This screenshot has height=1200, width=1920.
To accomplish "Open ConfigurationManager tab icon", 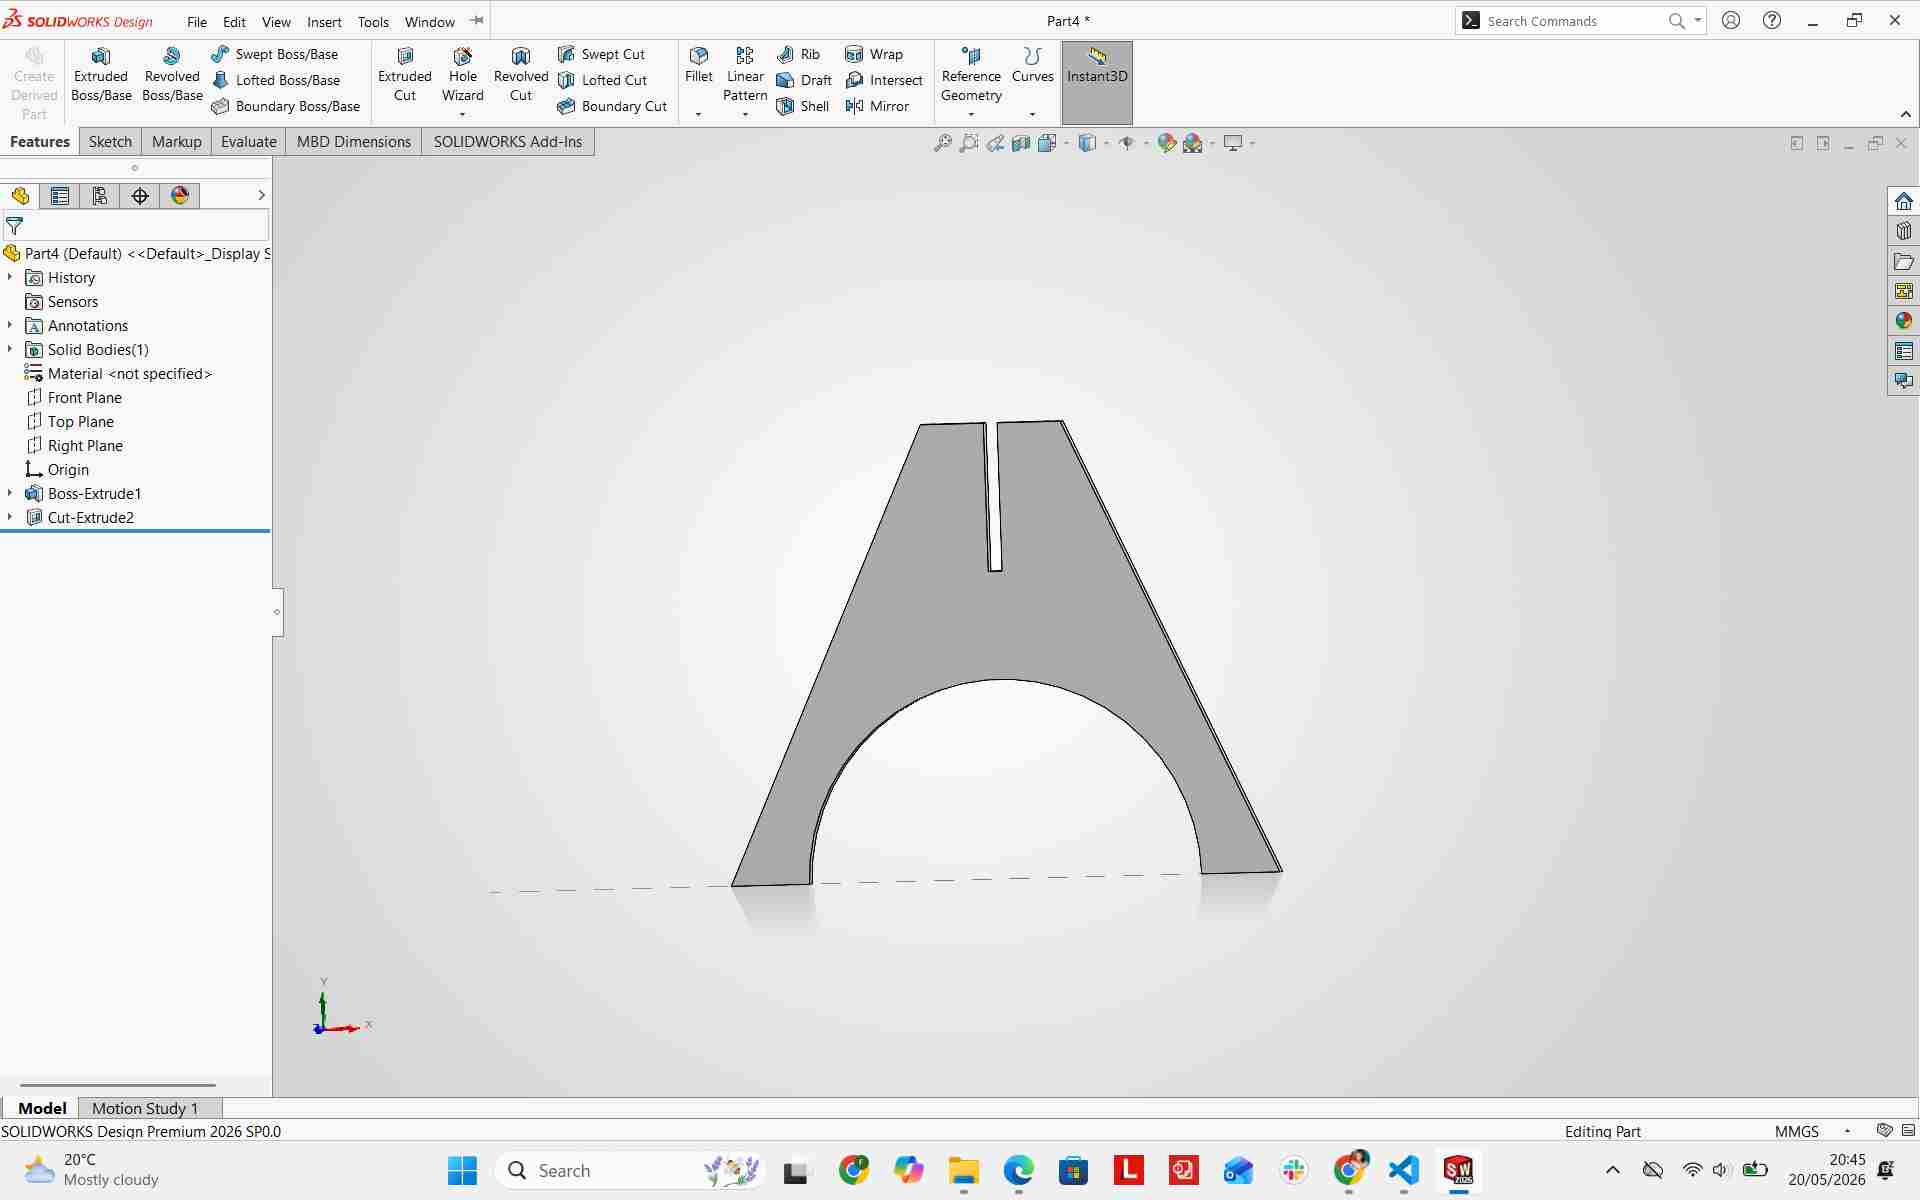I will (x=100, y=196).
